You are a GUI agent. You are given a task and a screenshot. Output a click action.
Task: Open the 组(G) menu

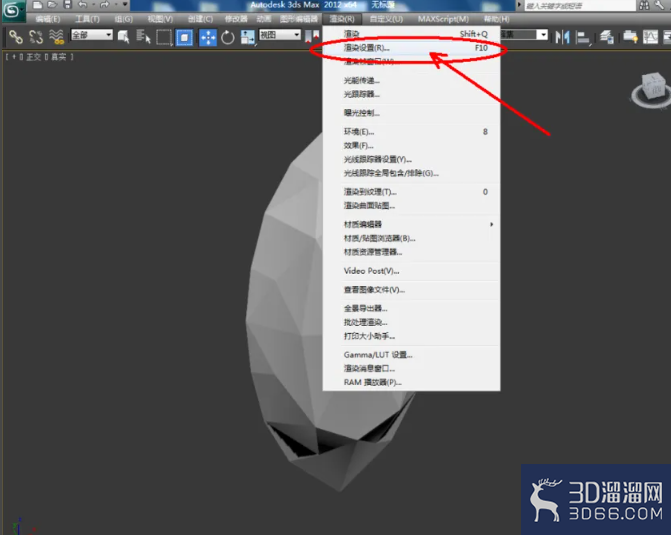[124, 19]
